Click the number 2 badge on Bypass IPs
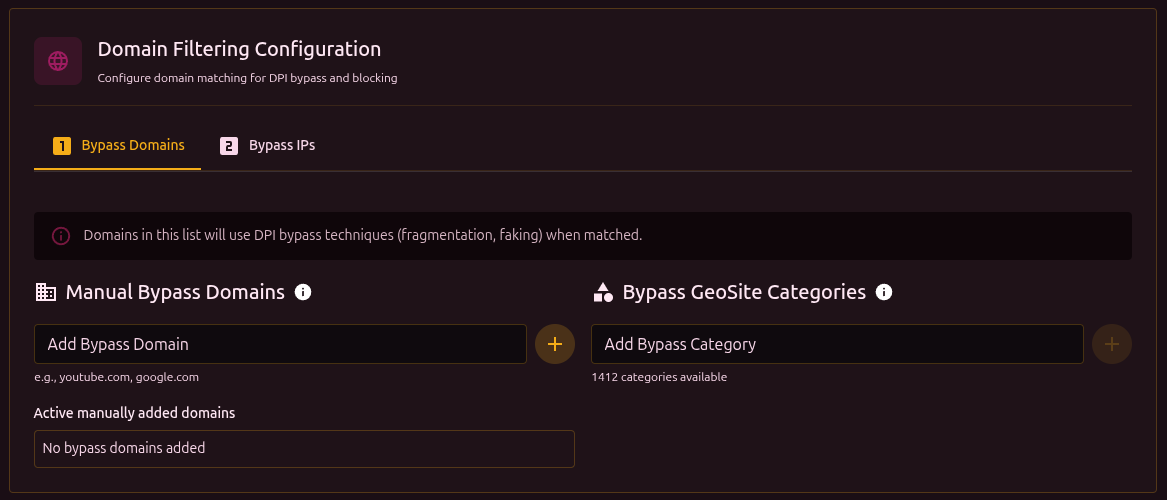The image size is (1167, 500). pos(229,146)
